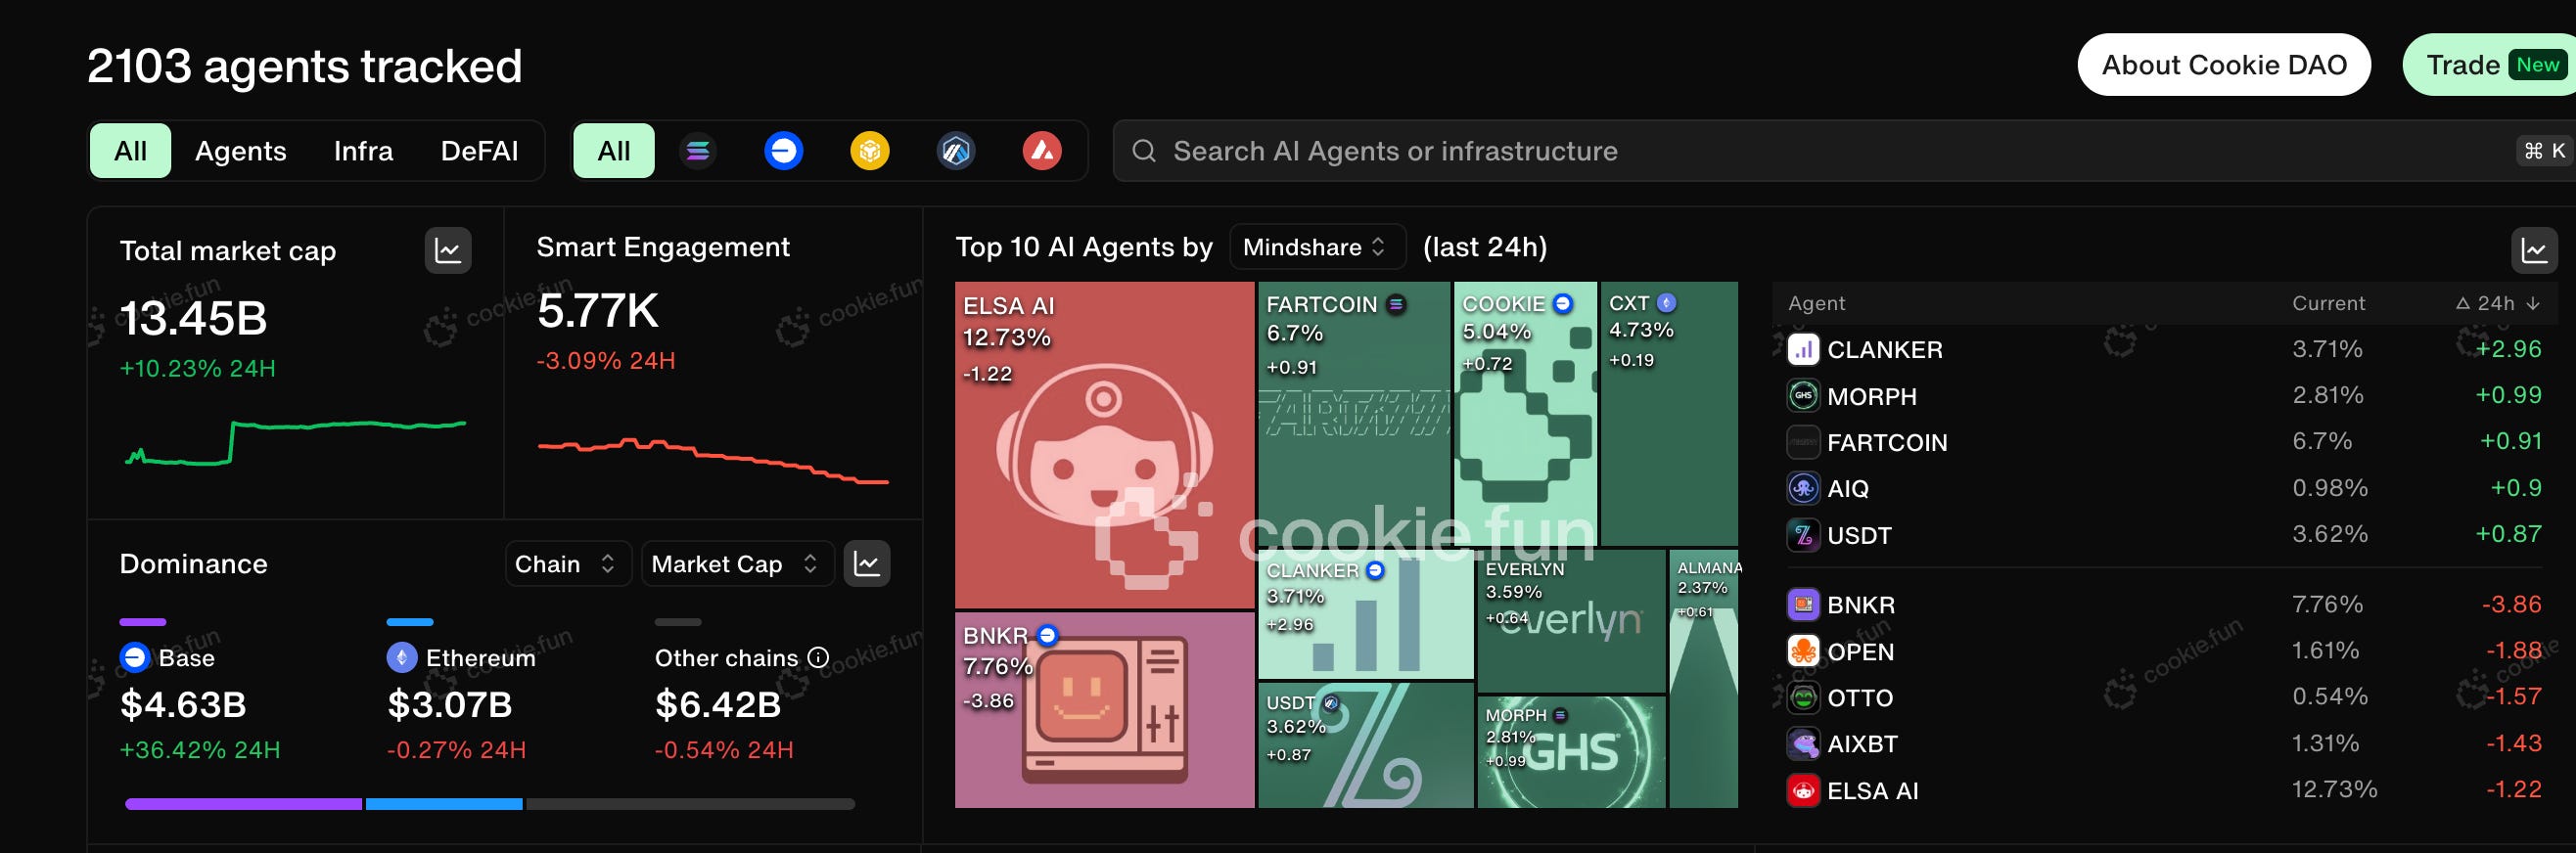Image resolution: width=2576 pixels, height=853 pixels.
Task: Filter by Avalanche chain icon
Action: 1041,151
